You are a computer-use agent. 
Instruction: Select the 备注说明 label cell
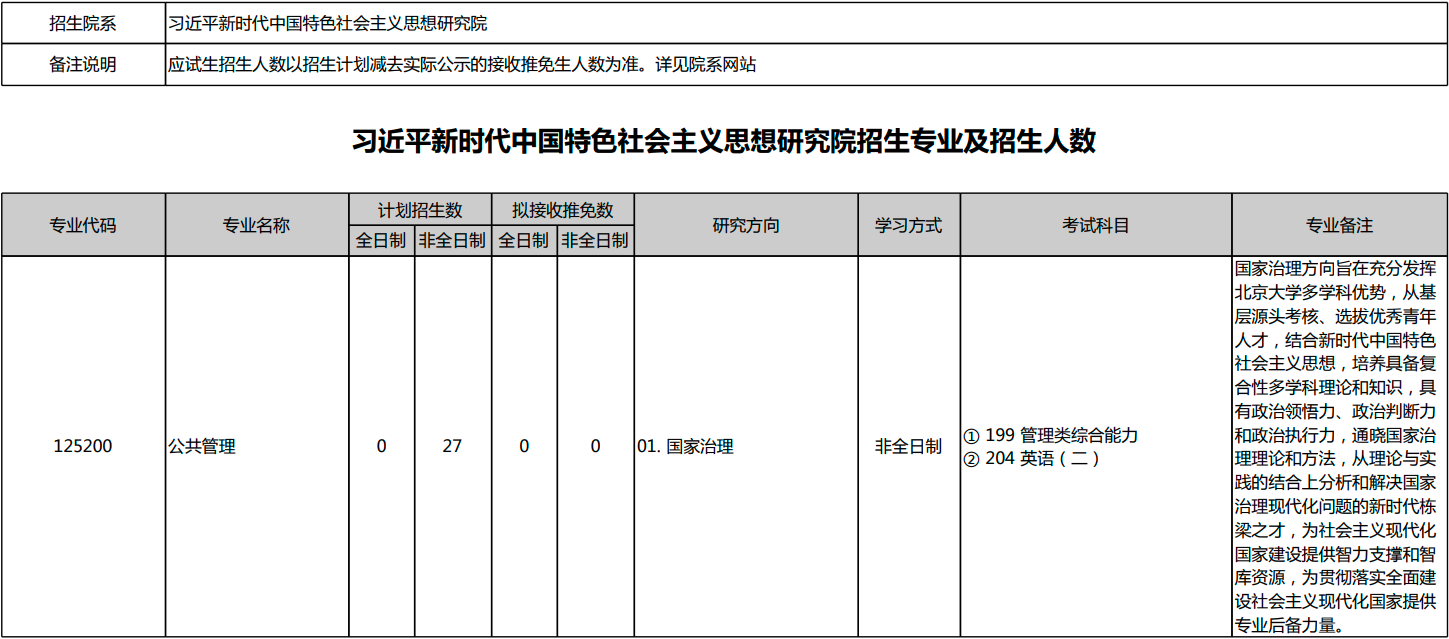(83, 65)
